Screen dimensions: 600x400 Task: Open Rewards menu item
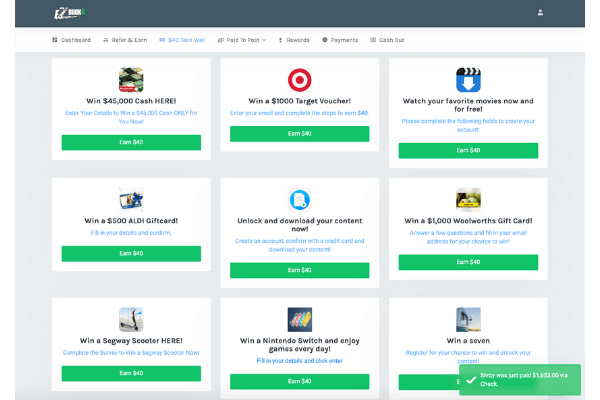point(294,40)
